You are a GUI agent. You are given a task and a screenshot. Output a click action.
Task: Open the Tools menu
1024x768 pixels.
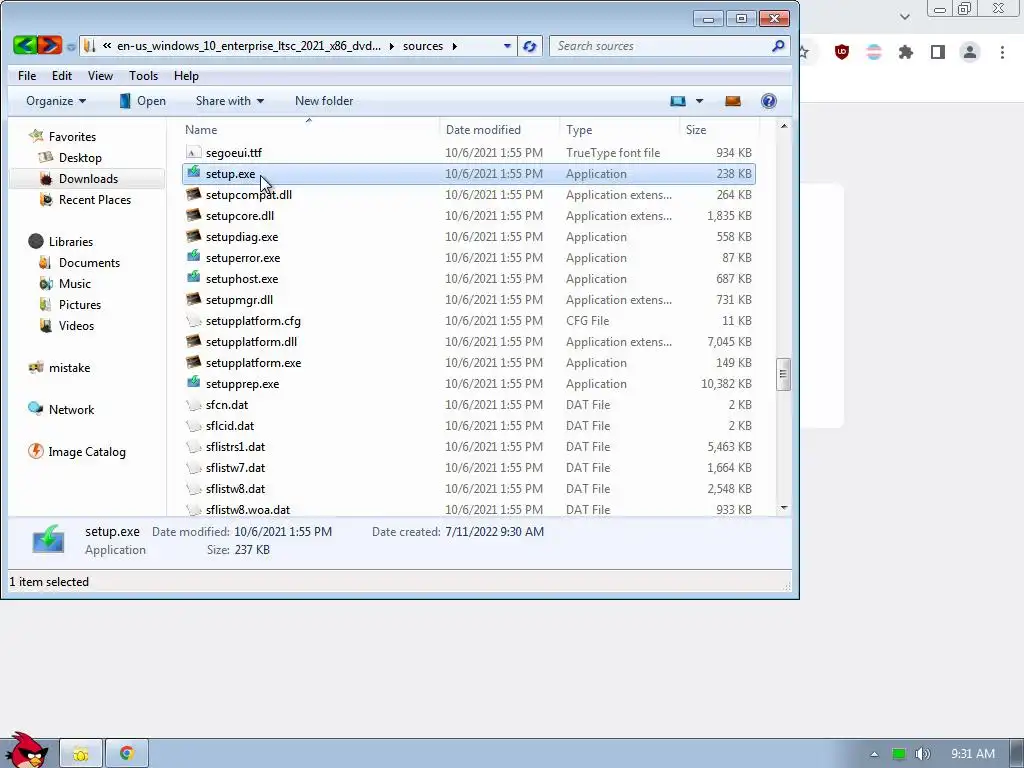tap(144, 76)
